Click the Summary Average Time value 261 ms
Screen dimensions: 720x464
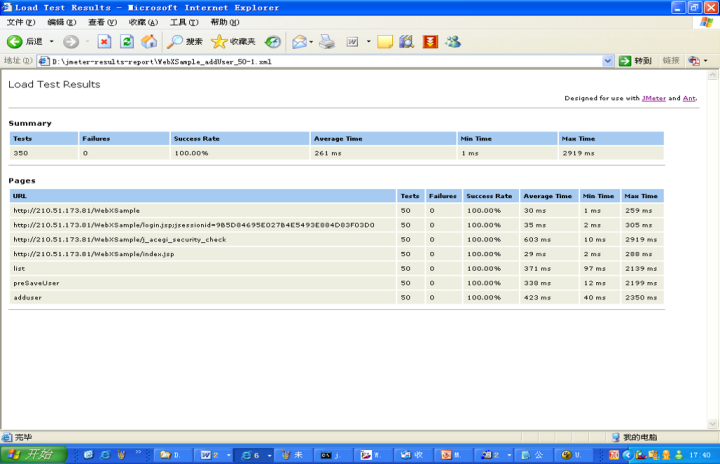pyautogui.click(x=328, y=153)
